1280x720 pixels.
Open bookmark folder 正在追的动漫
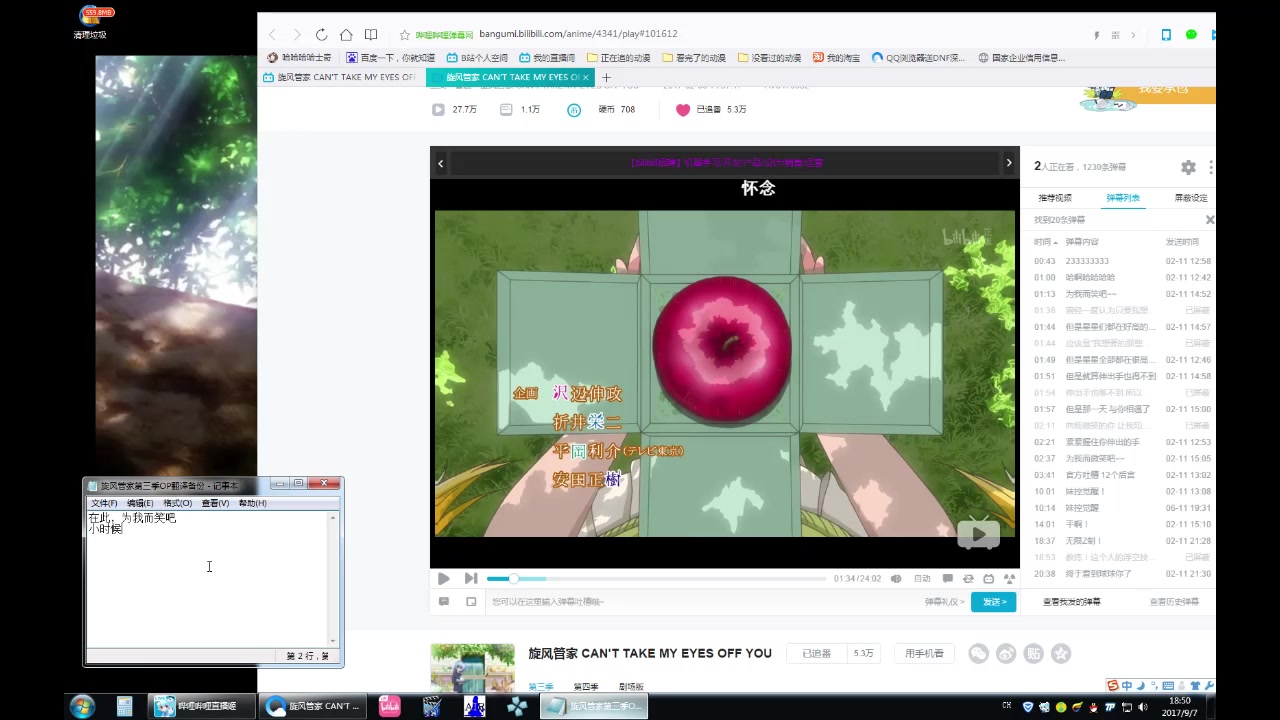[619, 58]
